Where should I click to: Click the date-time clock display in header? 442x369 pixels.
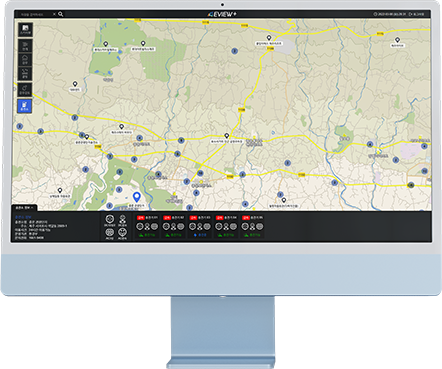390,14
